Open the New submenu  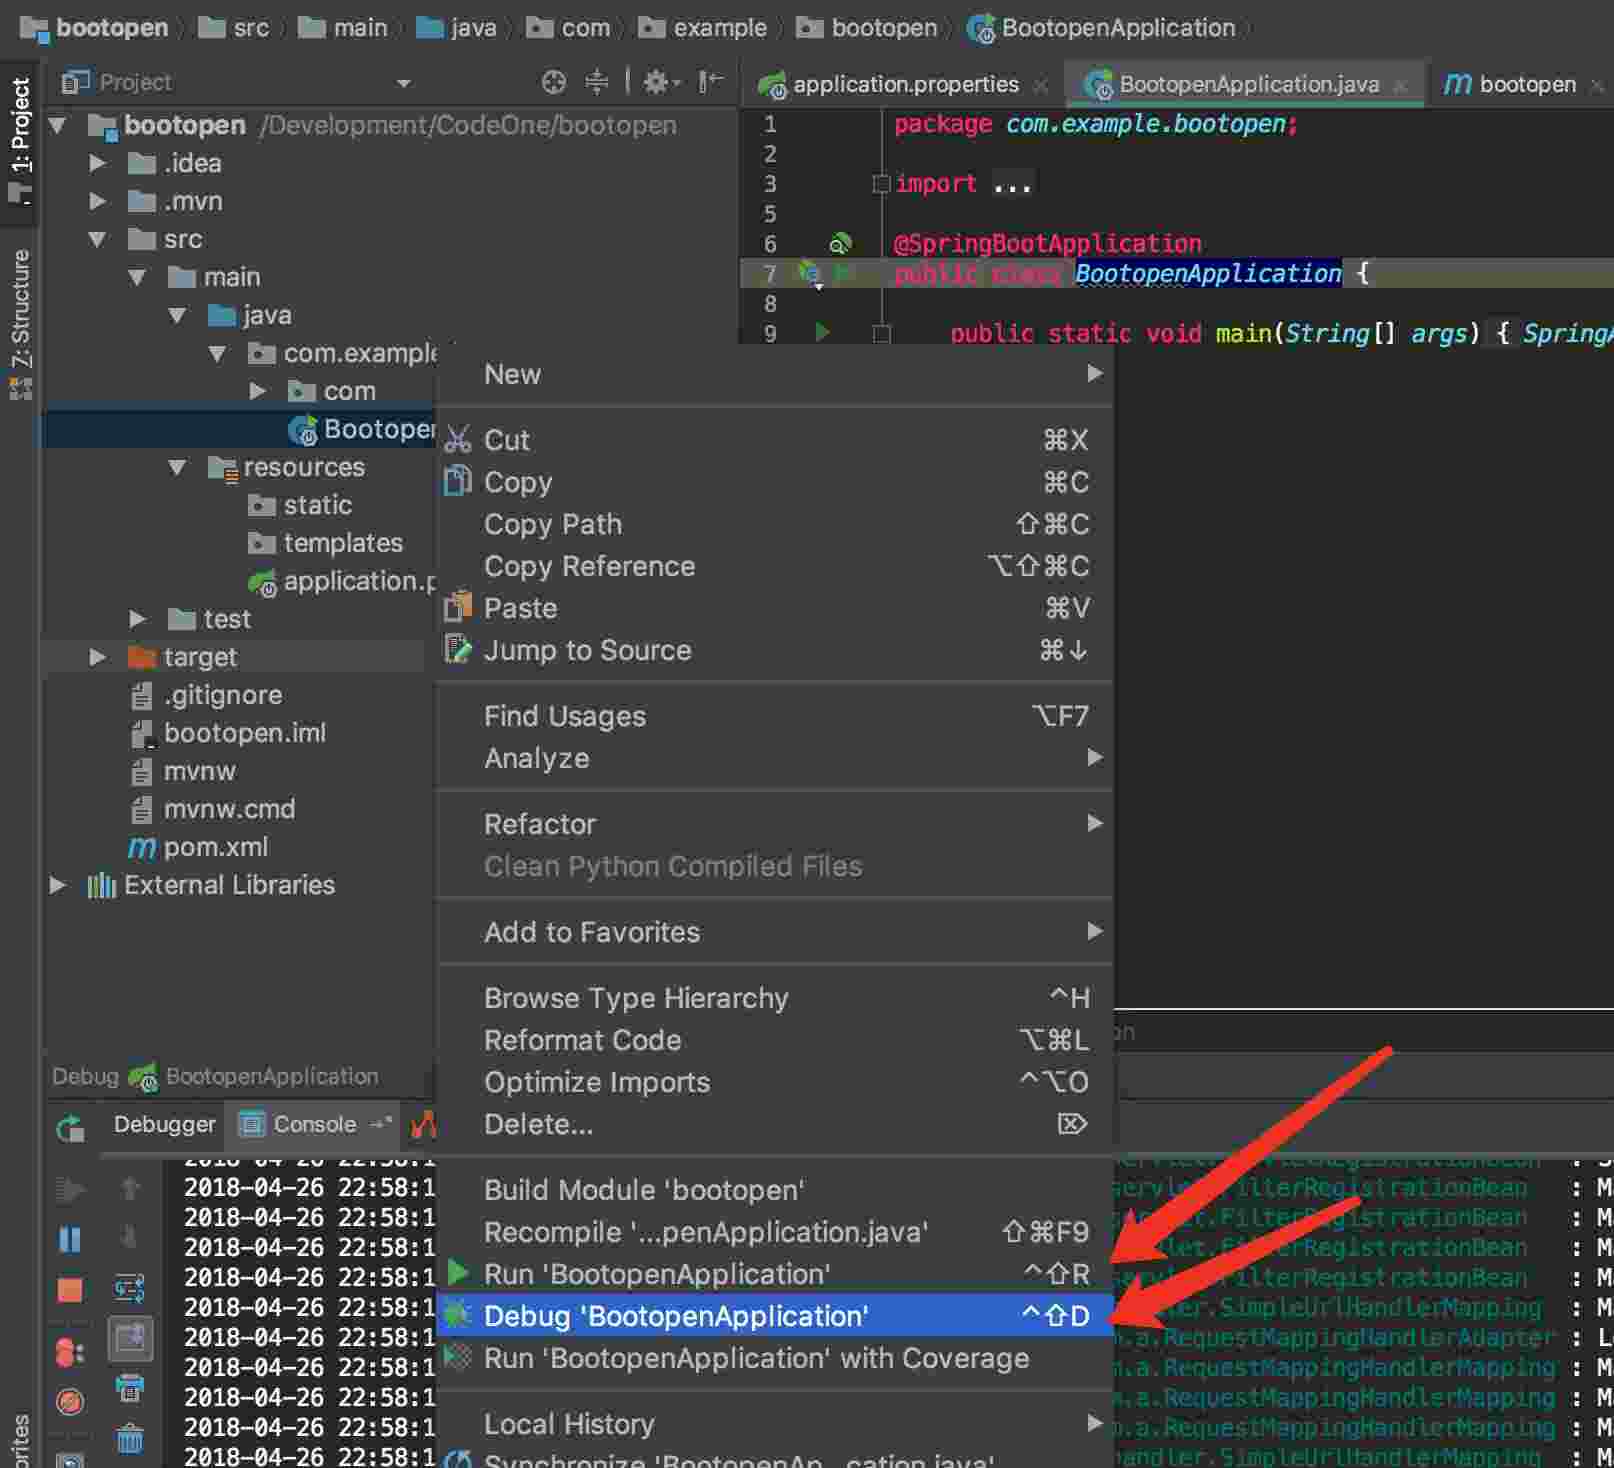[x=775, y=374]
